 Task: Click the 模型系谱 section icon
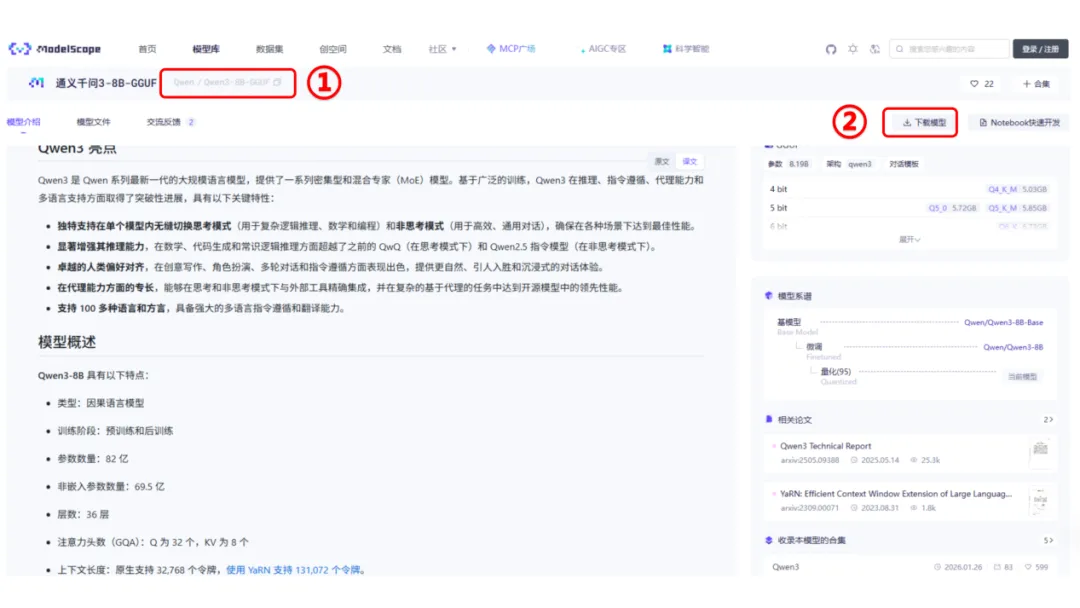coord(769,295)
